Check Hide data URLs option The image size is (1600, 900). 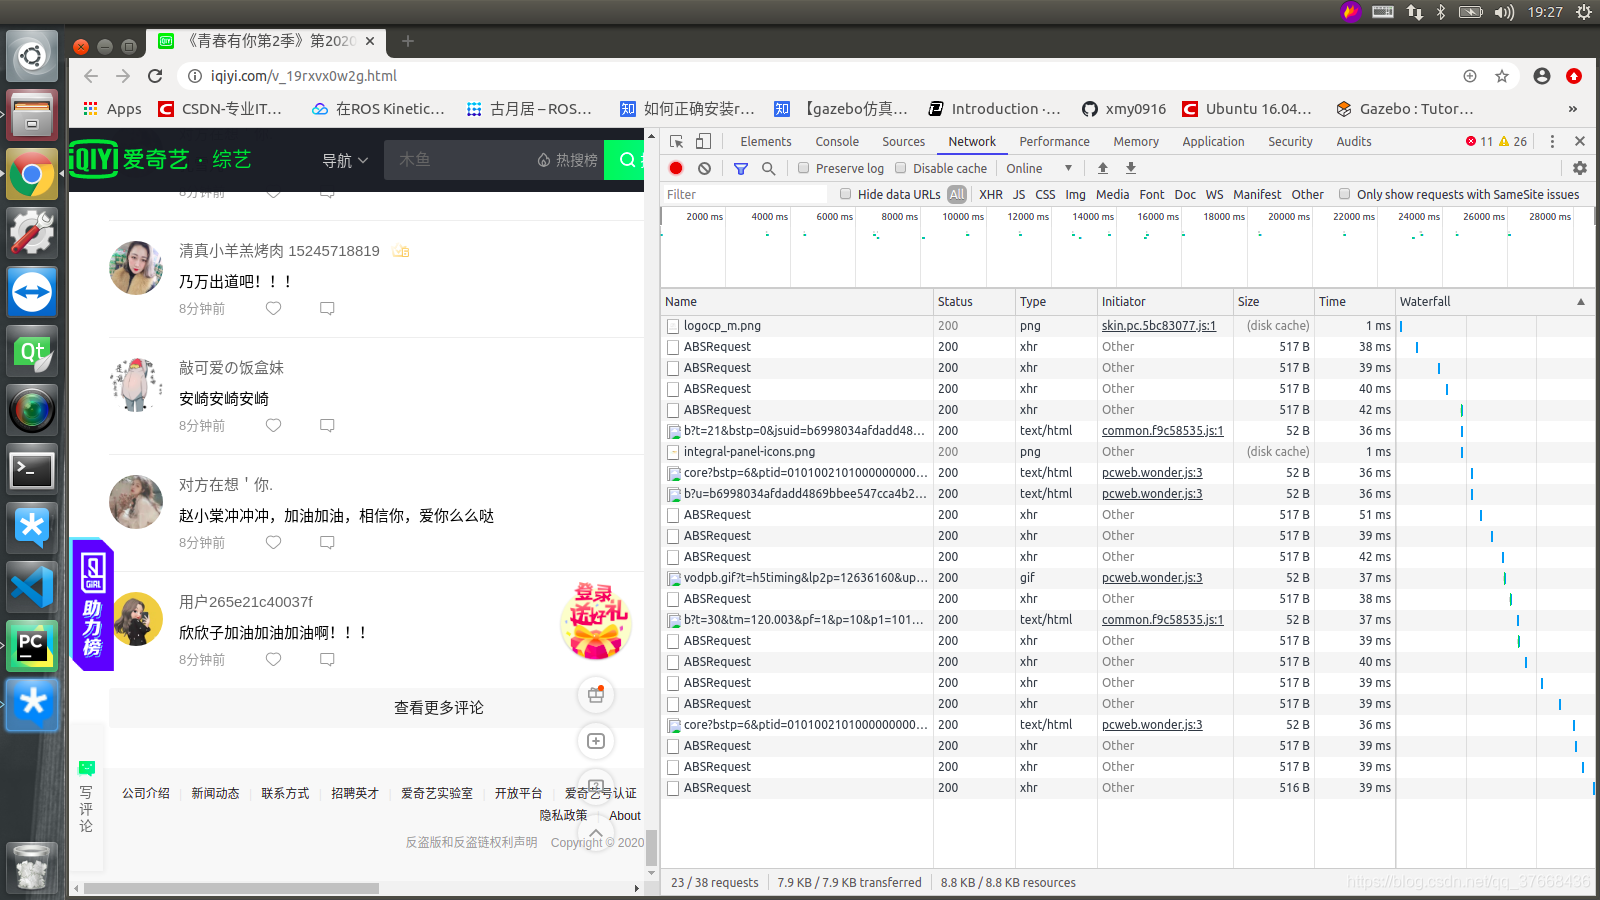pos(845,194)
